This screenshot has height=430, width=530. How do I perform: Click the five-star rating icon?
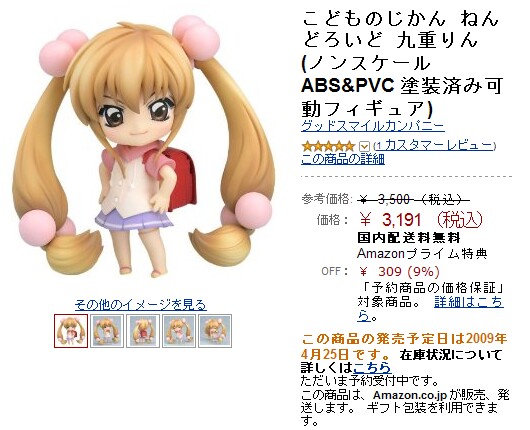(328, 146)
